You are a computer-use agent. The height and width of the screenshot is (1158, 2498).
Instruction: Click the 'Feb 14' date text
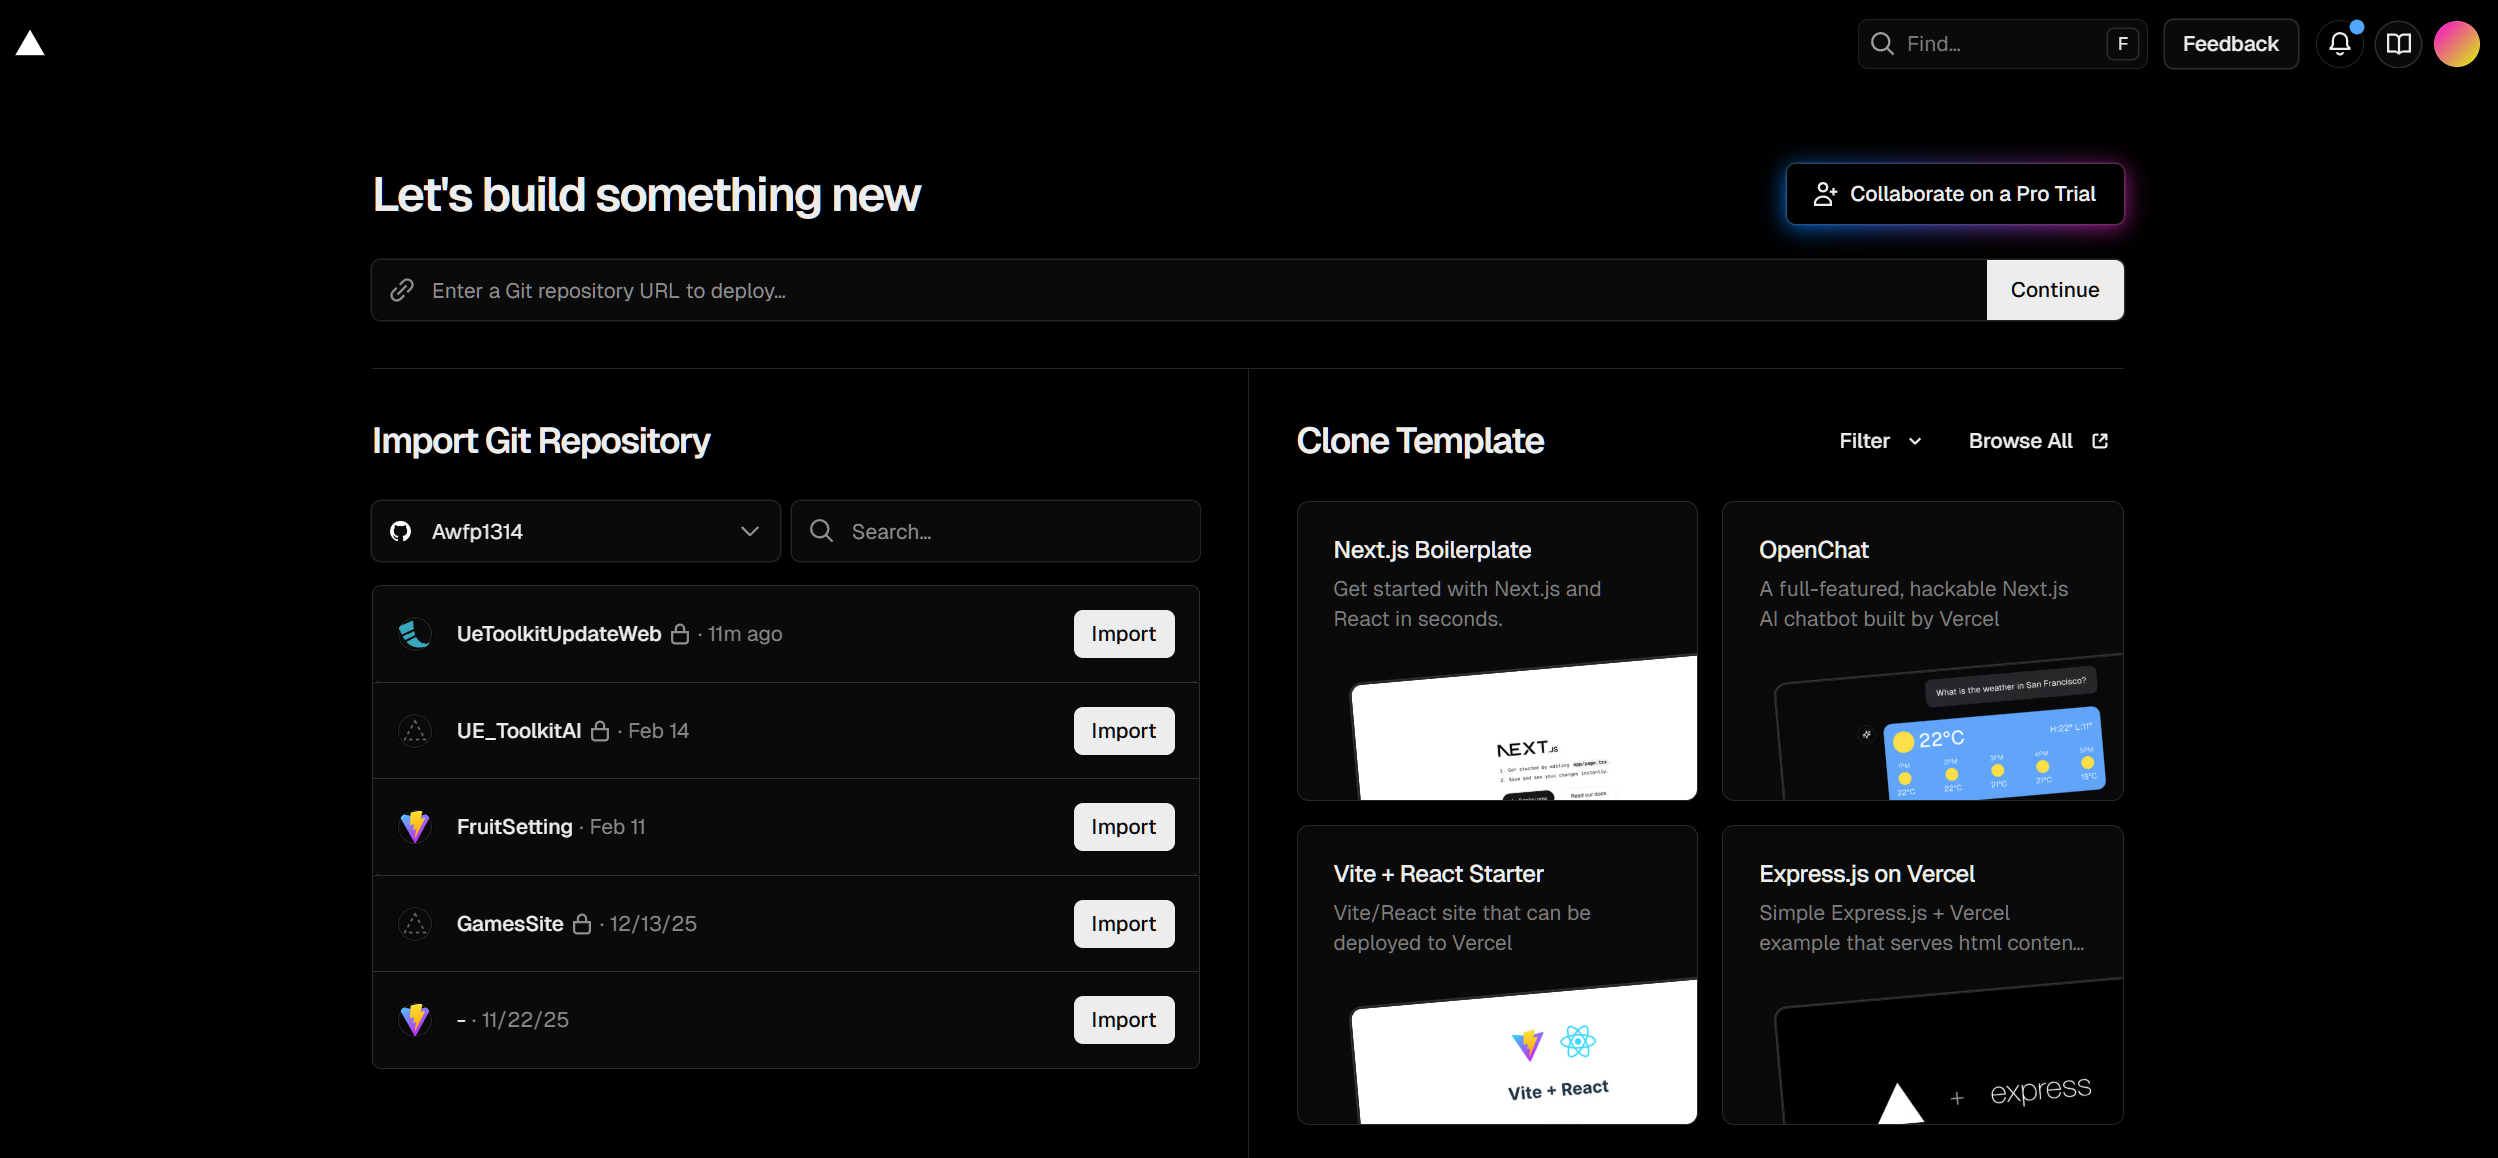pyautogui.click(x=659, y=731)
